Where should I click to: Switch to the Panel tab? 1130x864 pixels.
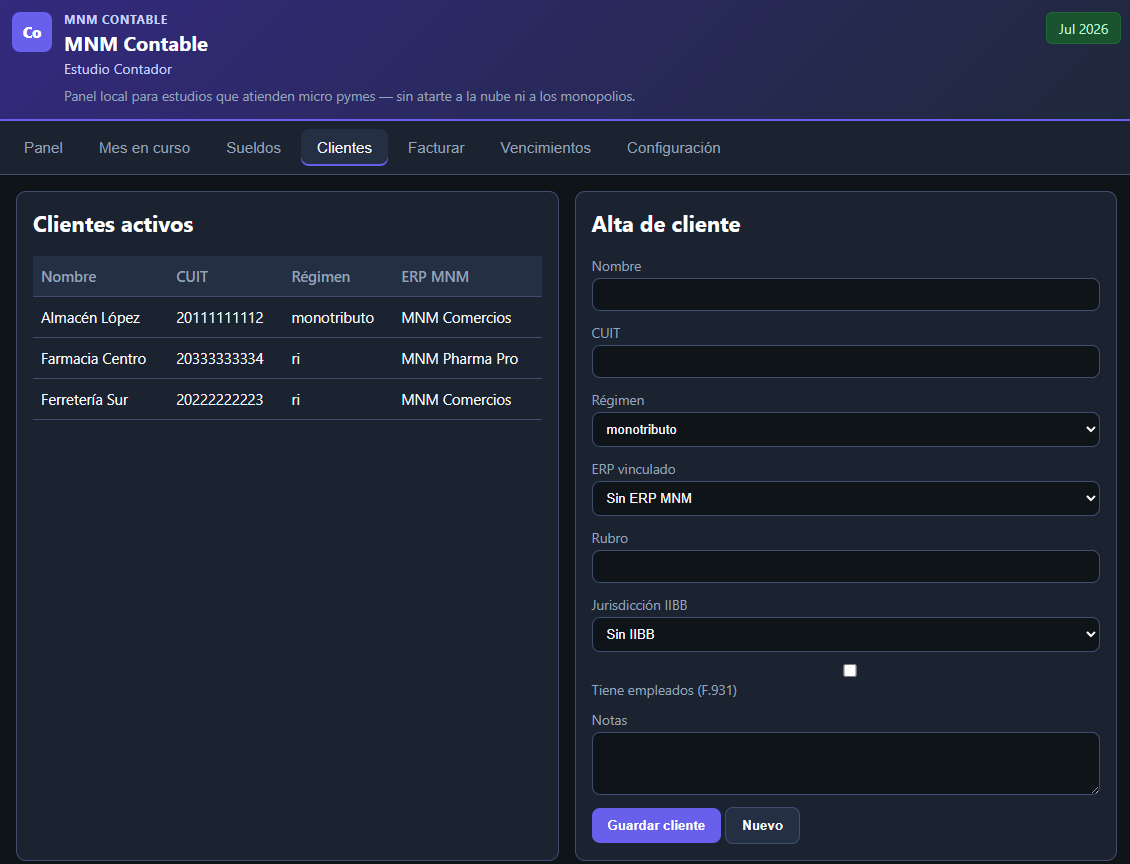(43, 148)
